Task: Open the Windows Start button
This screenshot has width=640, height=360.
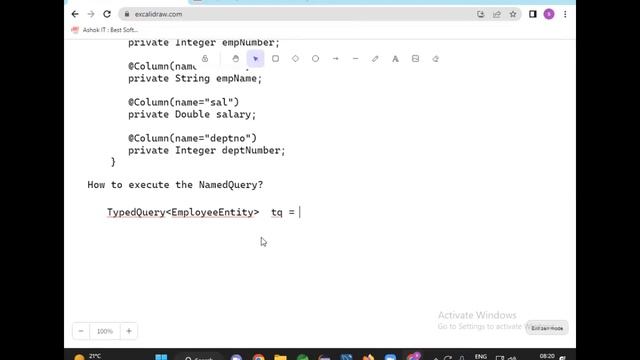Action: coord(161,357)
